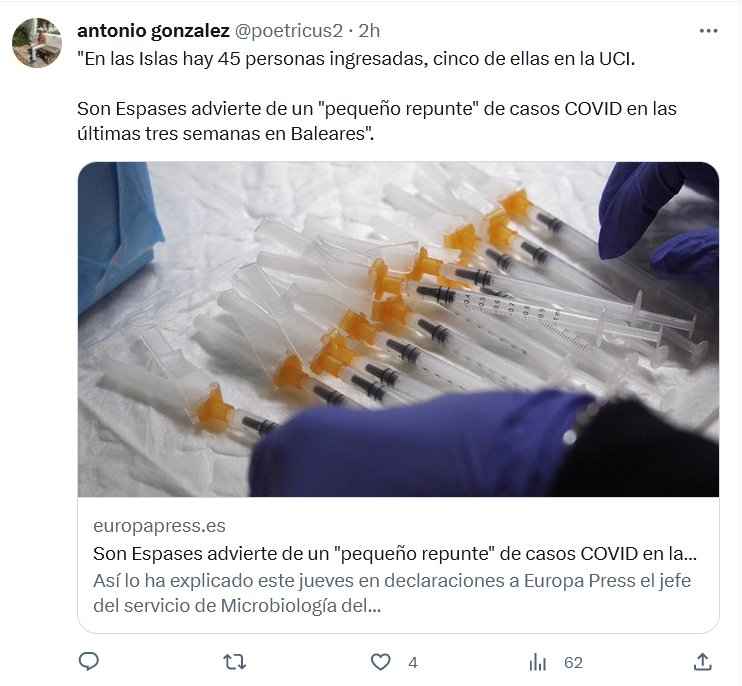Share the tweet using upload arrow icon
This screenshot has width=742, height=686.
pyautogui.click(x=703, y=661)
